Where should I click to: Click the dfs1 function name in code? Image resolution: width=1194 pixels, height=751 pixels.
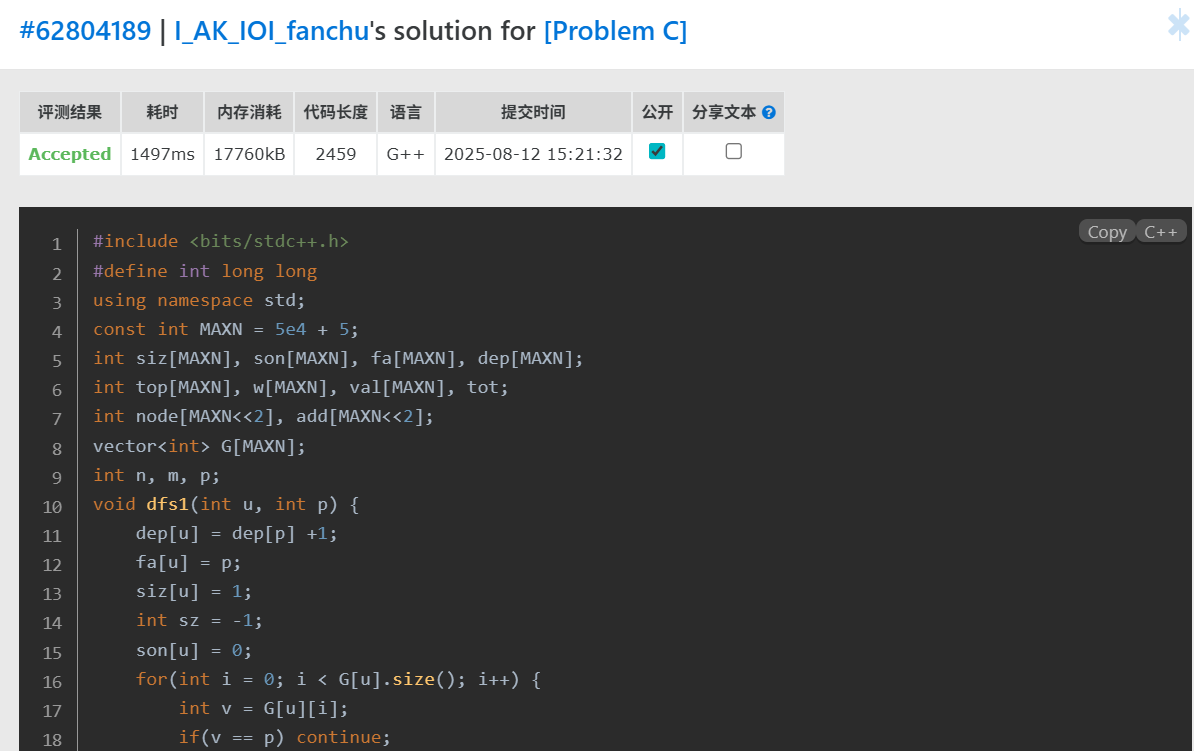click(167, 505)
